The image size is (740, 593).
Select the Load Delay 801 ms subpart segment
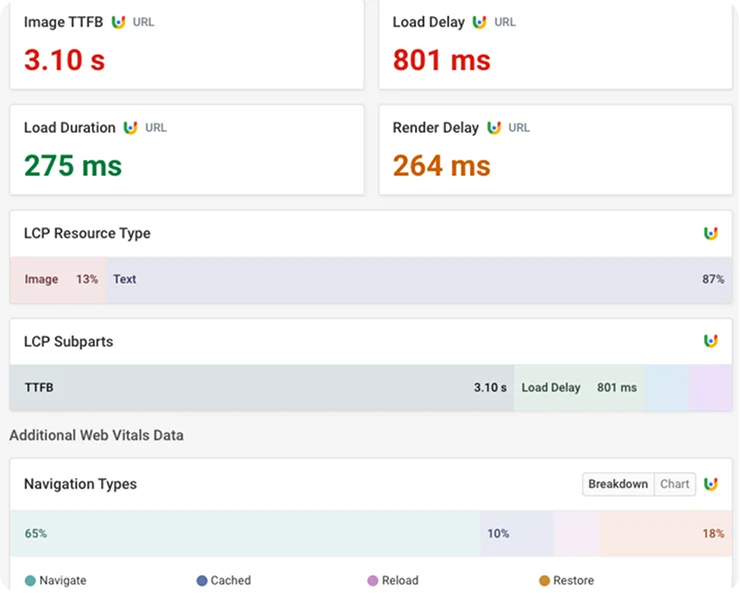pos(579,387)
